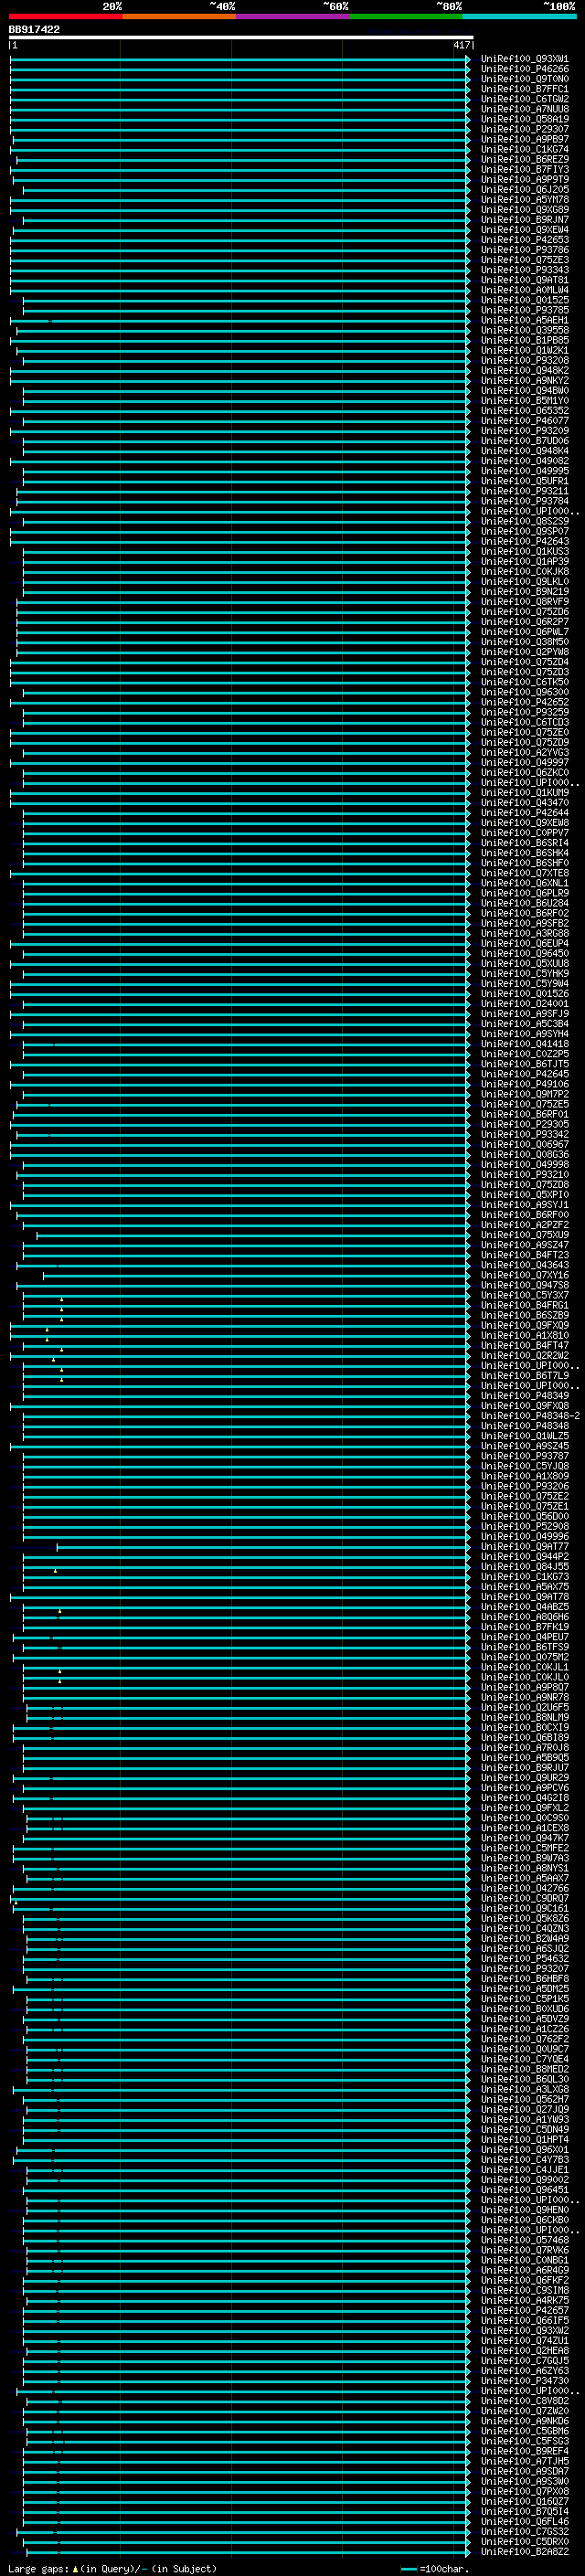The image size is (585, 2576).
Task: Open hit UniRef100_B4FT23
Action: click(x=525, y=1255)
